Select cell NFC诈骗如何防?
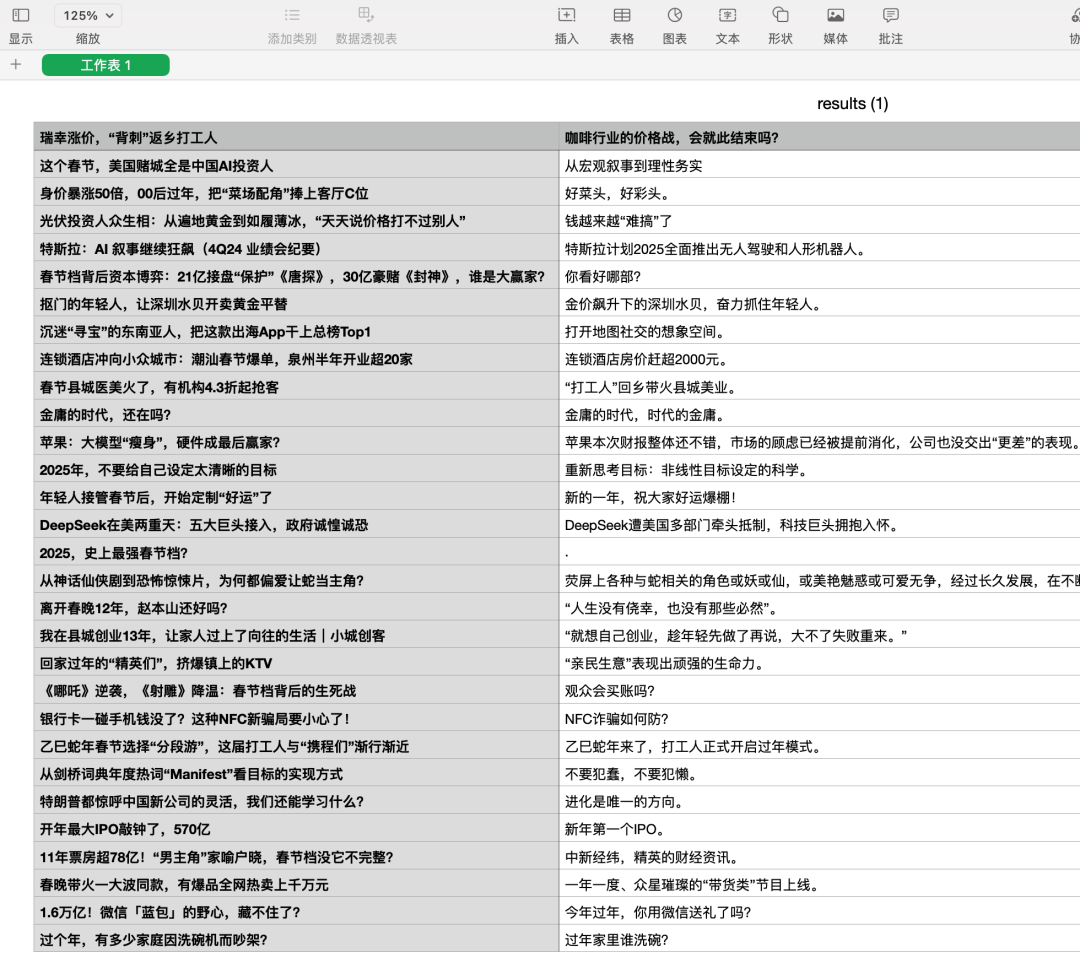 pyautogui.click(x=820, y=719)
